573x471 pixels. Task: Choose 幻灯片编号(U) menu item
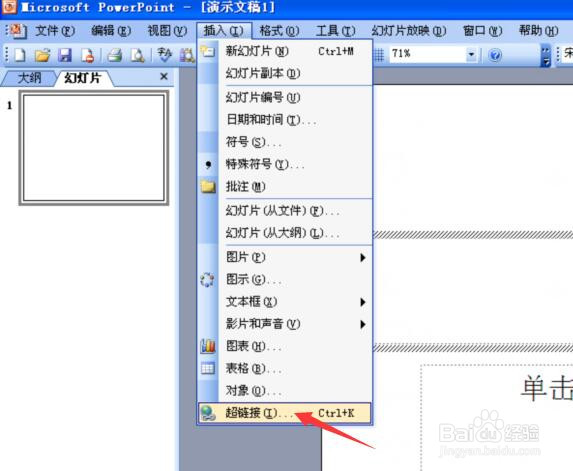click(x=285, y=98)
